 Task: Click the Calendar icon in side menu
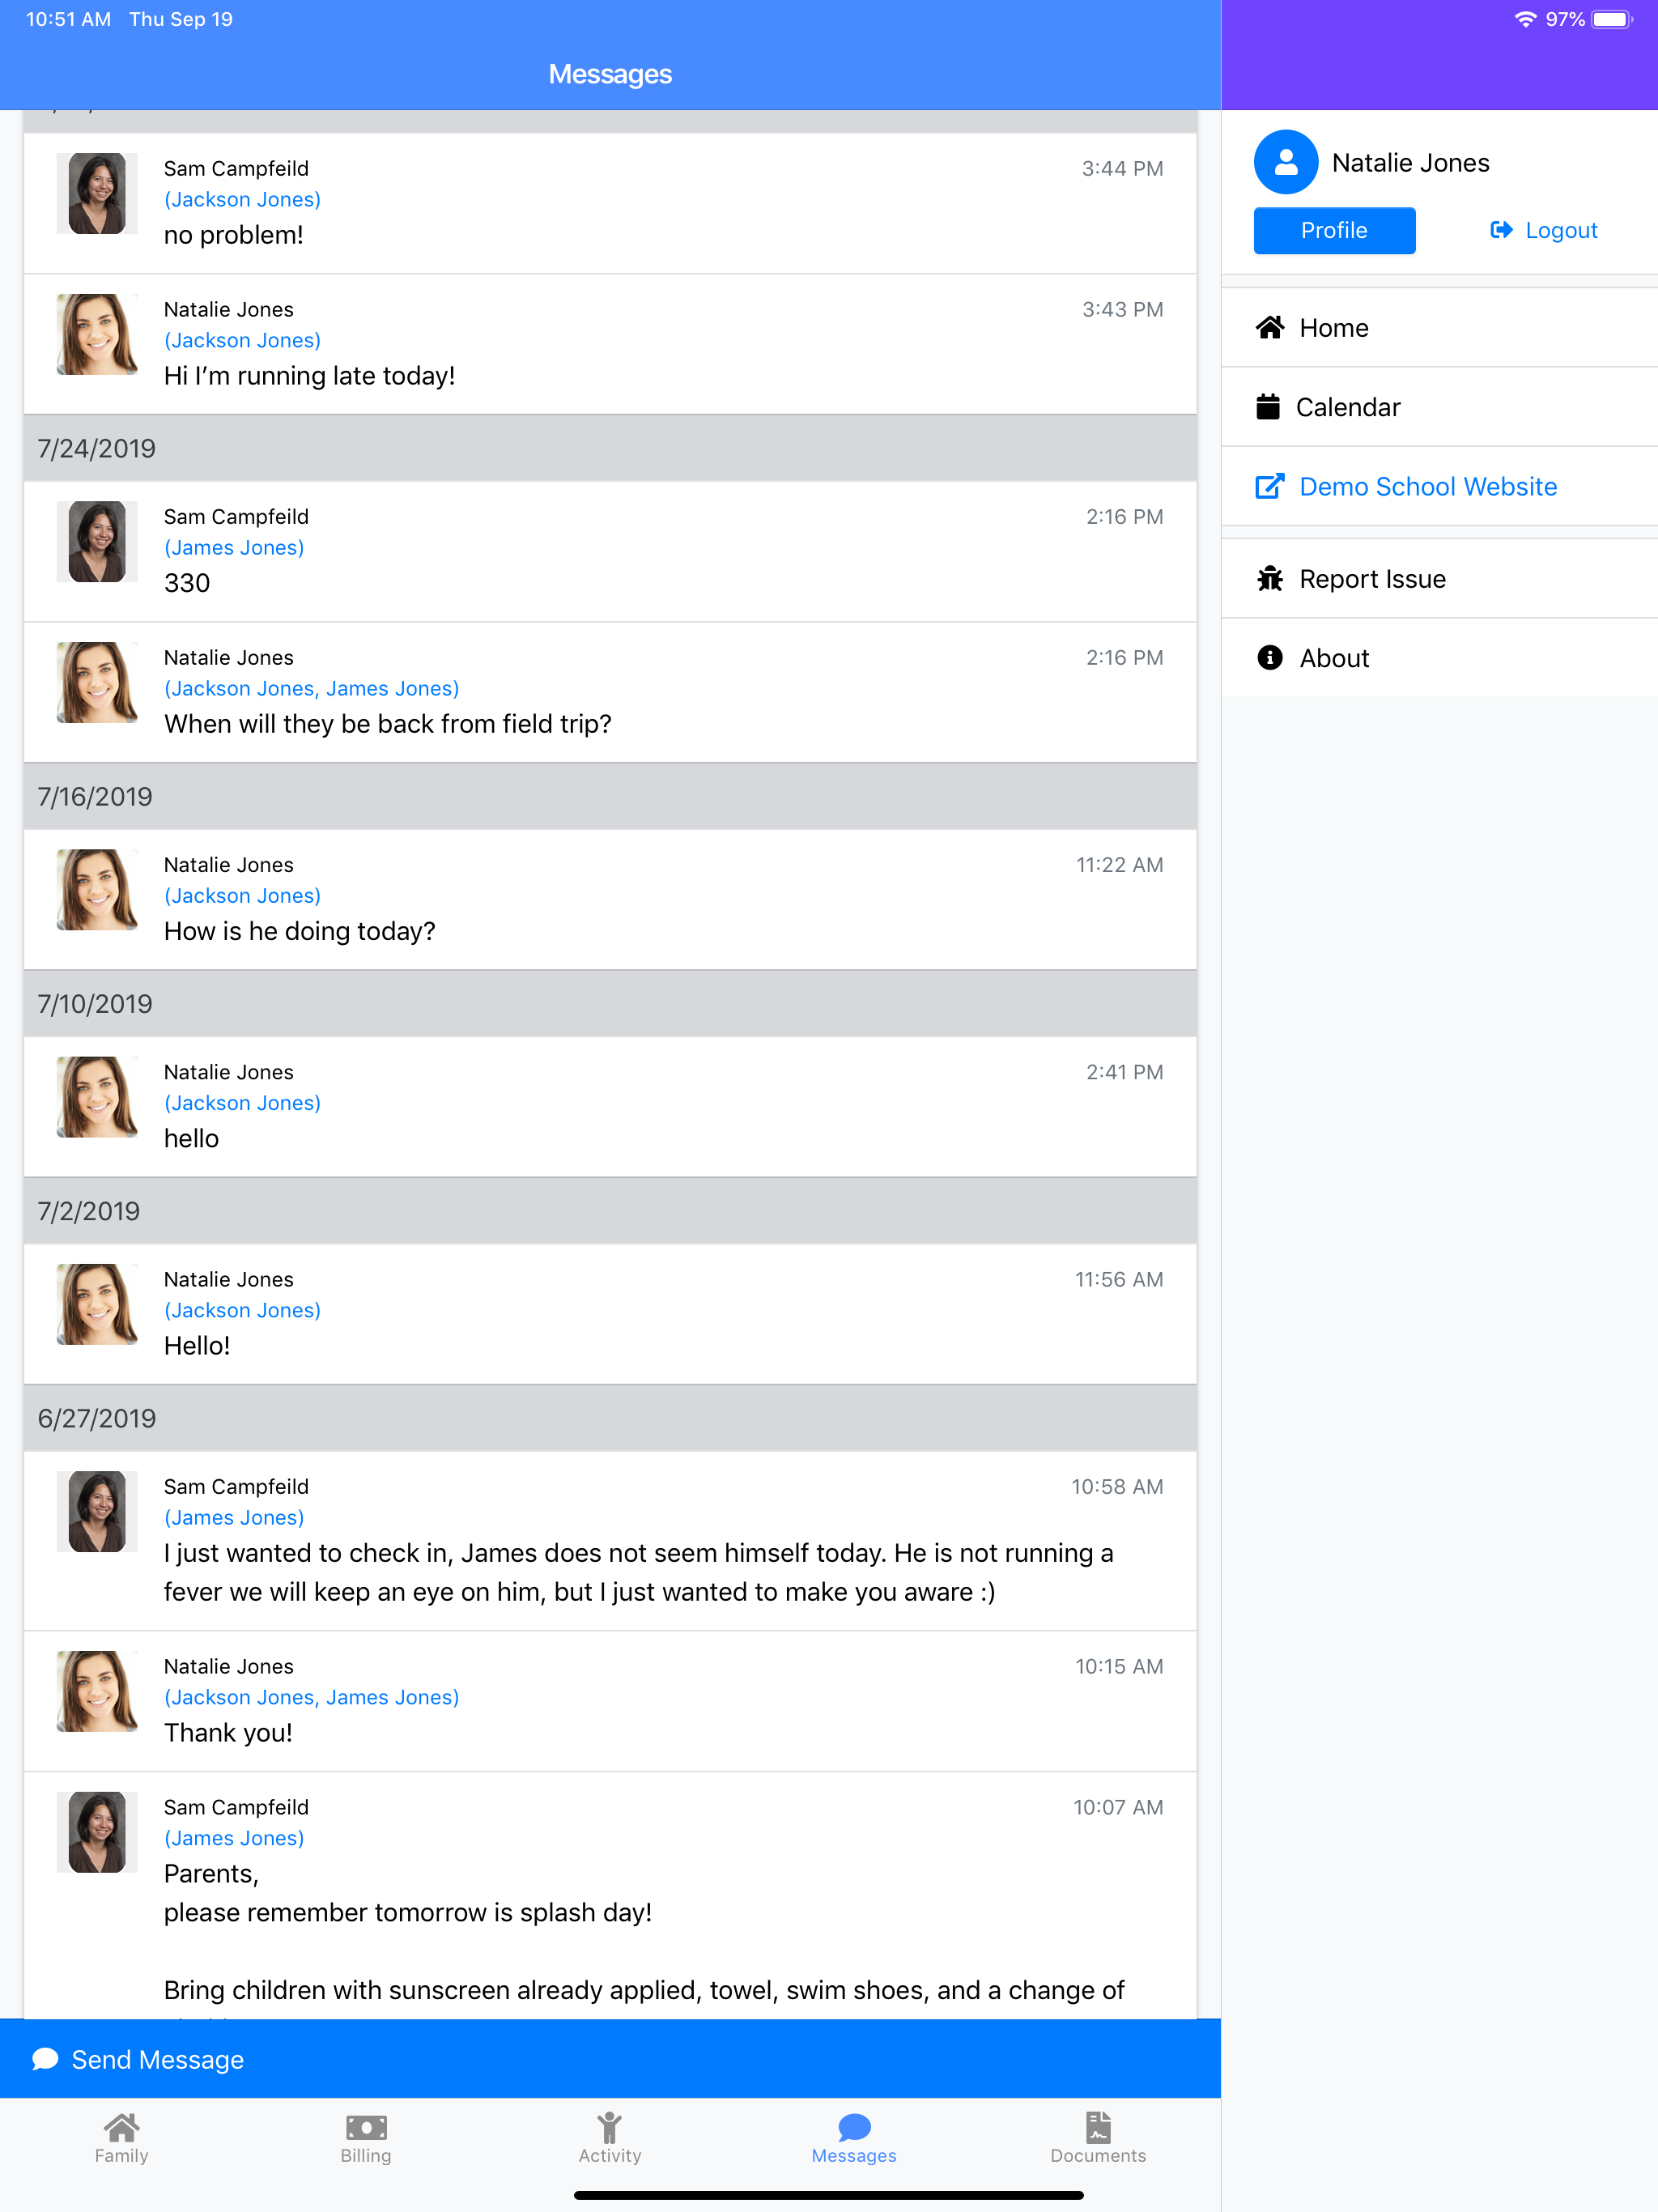point(1268,407)
